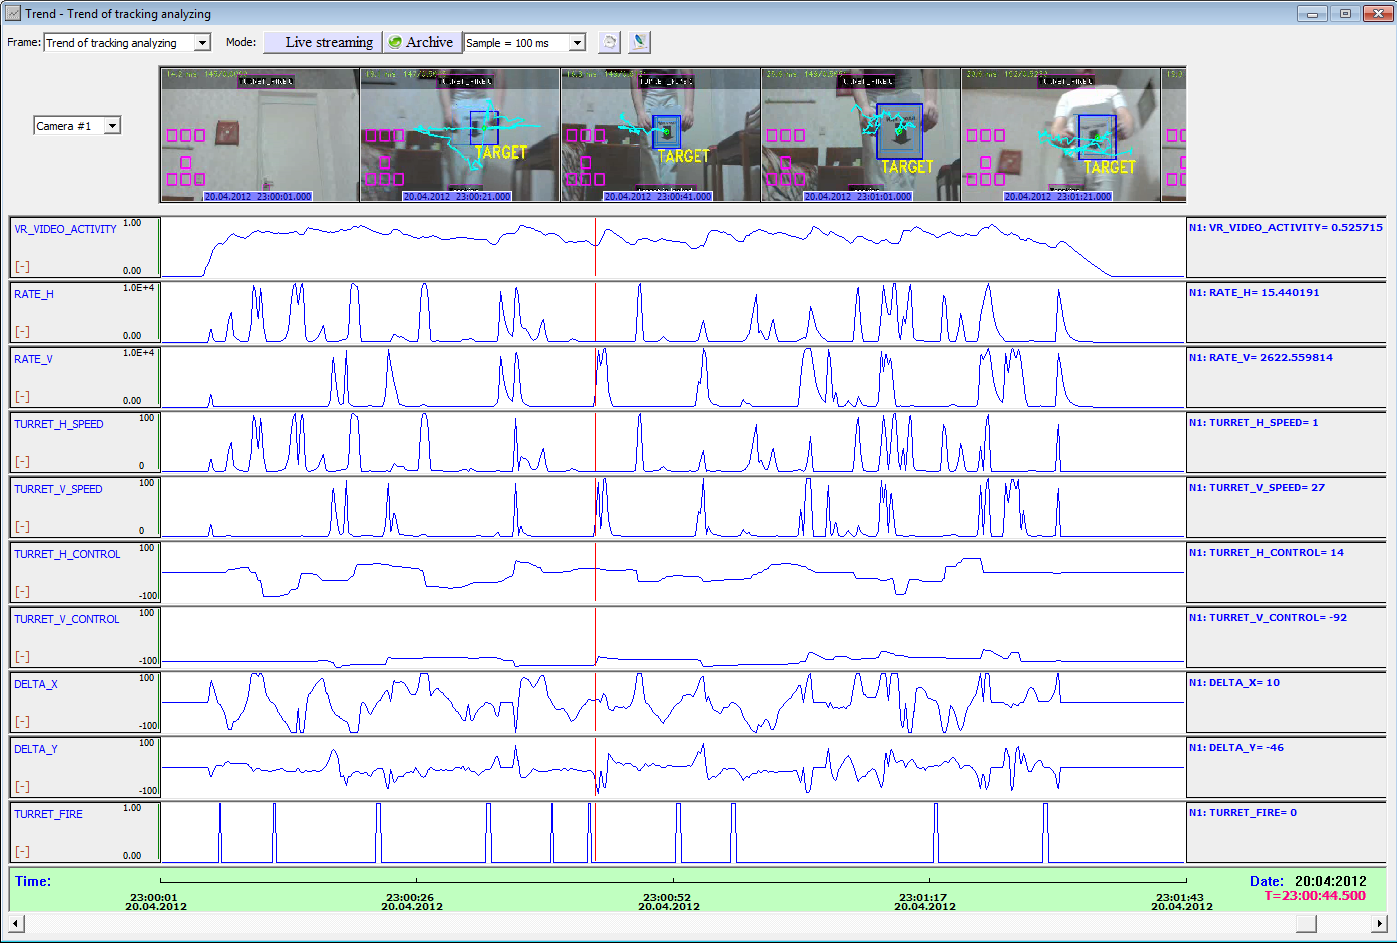Select the TURRET_H_CONTROL trend label
Viewport: 1397px width, 943px height.
tap(67, 554)
